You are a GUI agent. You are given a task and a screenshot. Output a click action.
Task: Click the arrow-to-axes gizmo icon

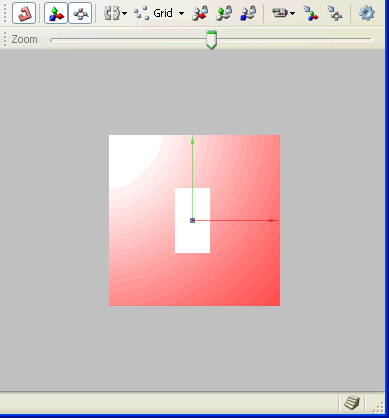point(311,13)
